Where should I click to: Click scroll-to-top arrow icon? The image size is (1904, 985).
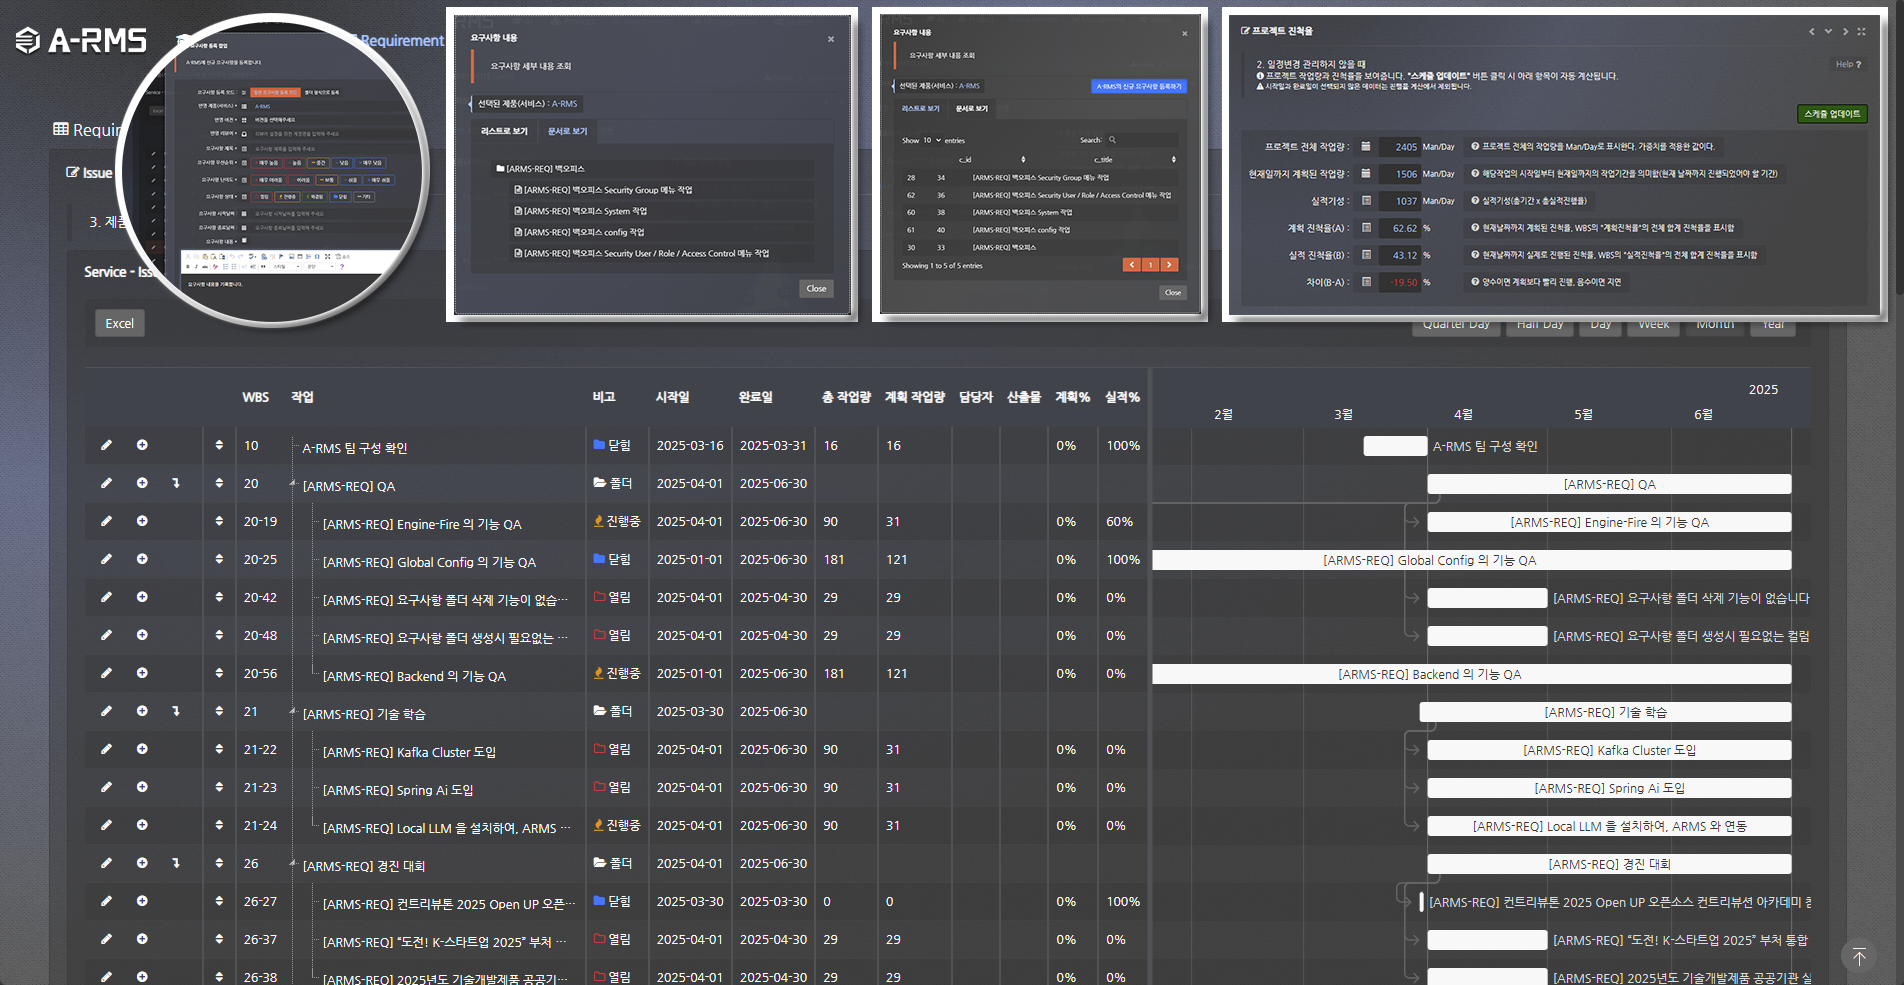coord(1858,957)
